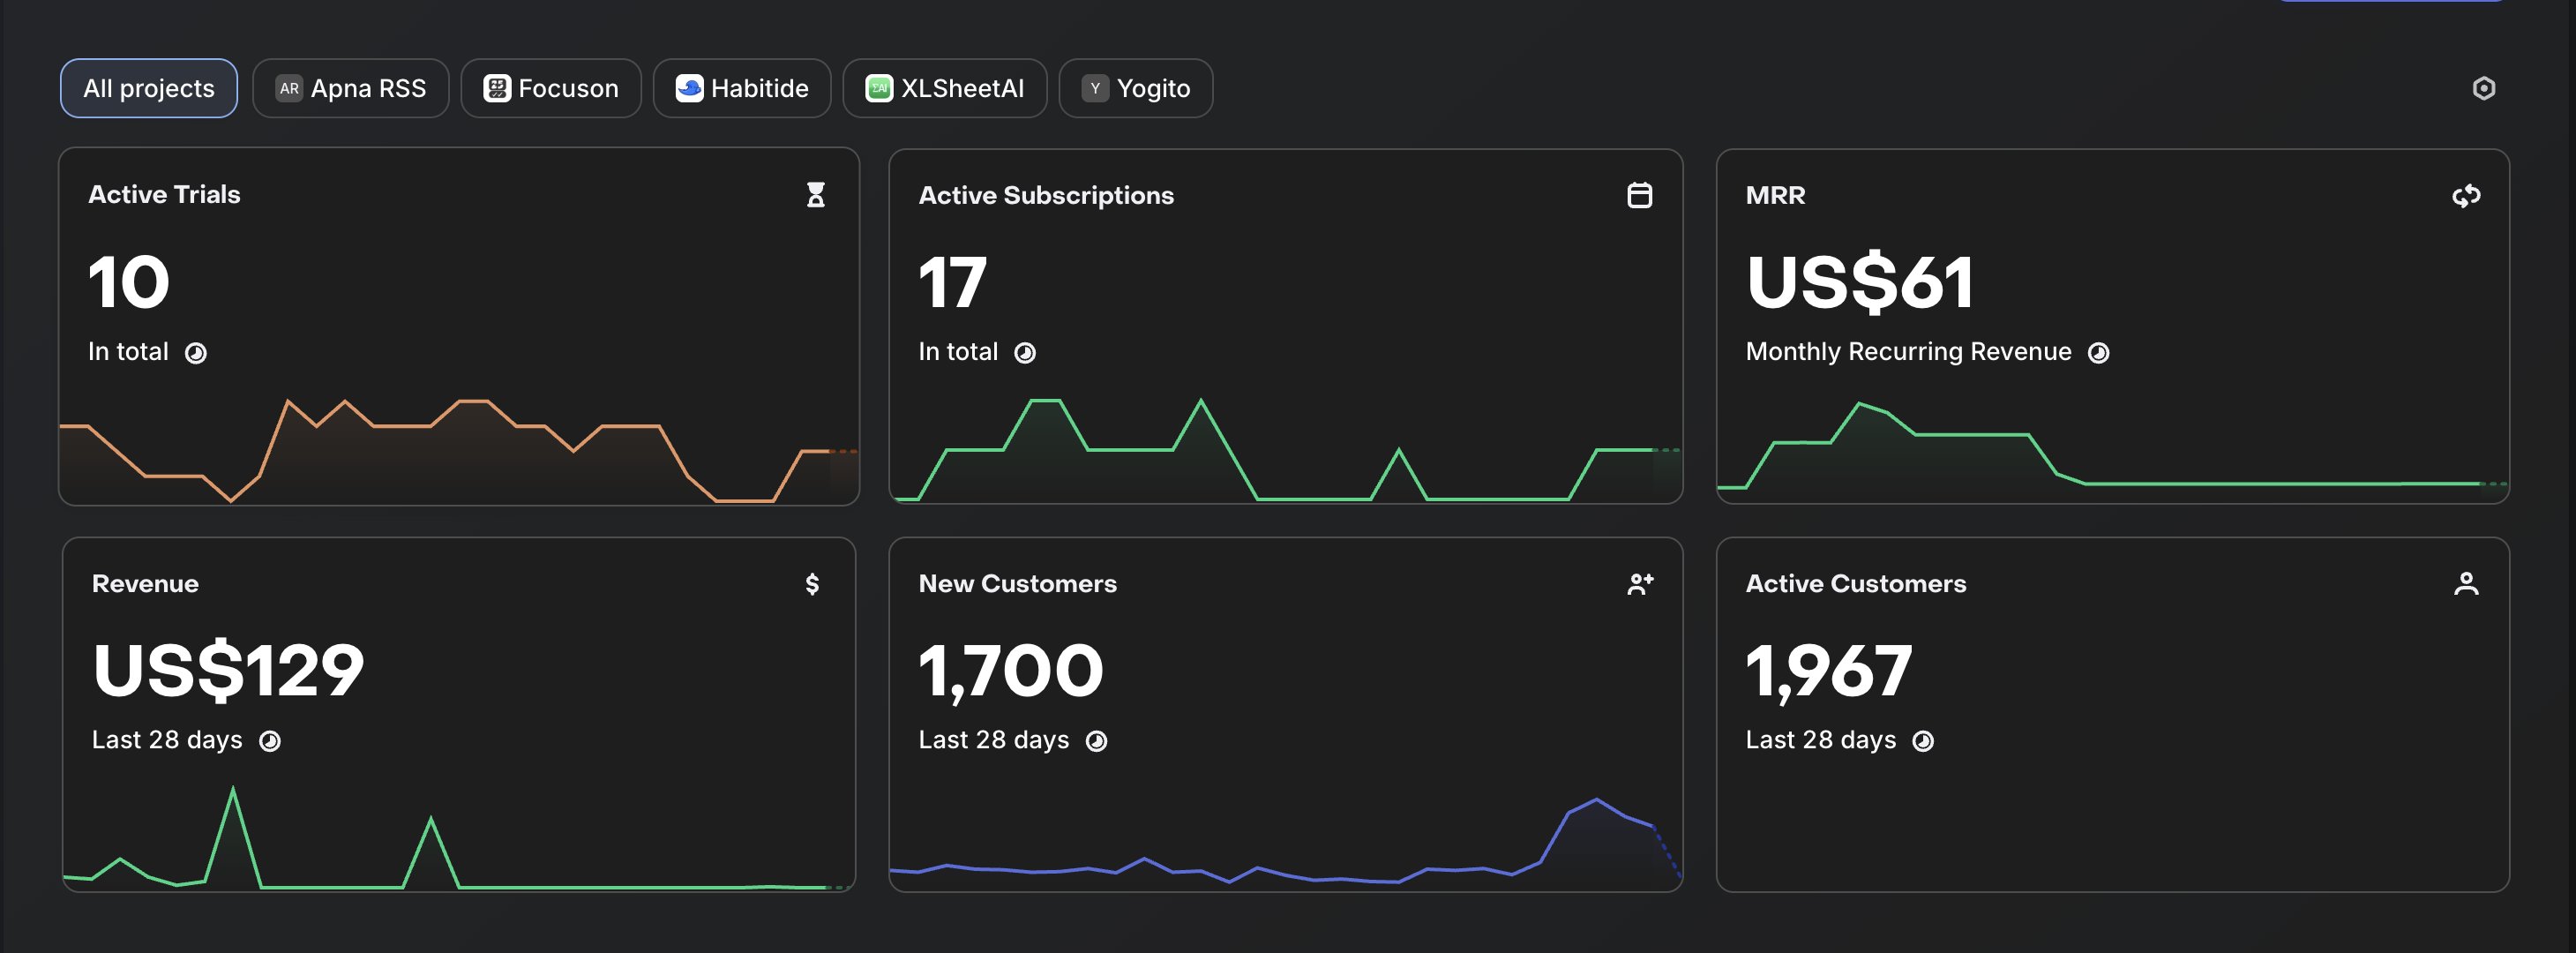Click the Active Trials orange sparkline chart
The image size is (2576, 953).
click(x=458, y=449)
